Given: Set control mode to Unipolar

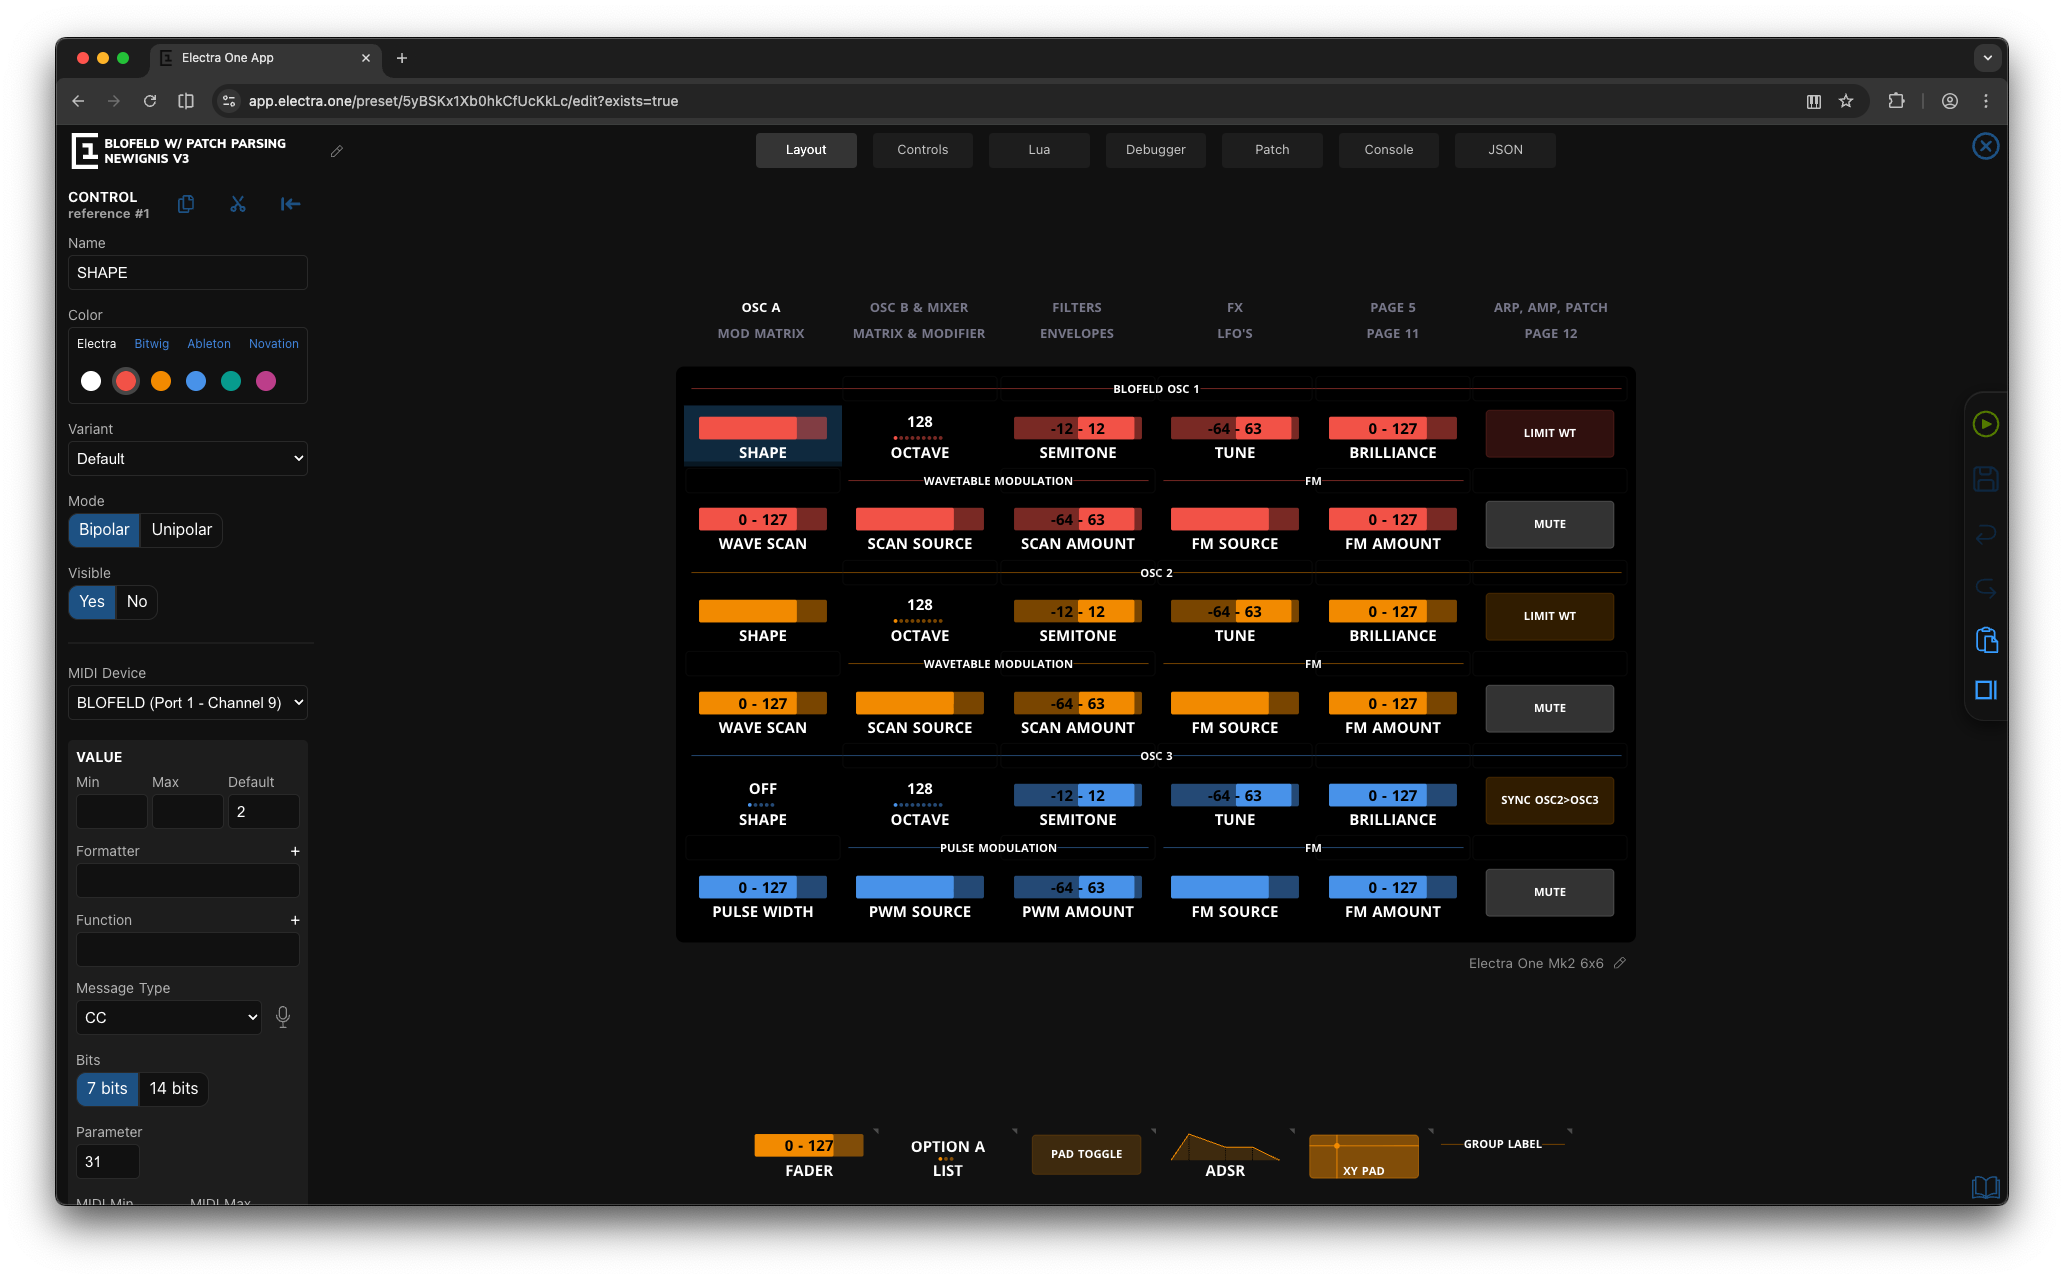Looking at the screenshot, I should click(181, 530).
